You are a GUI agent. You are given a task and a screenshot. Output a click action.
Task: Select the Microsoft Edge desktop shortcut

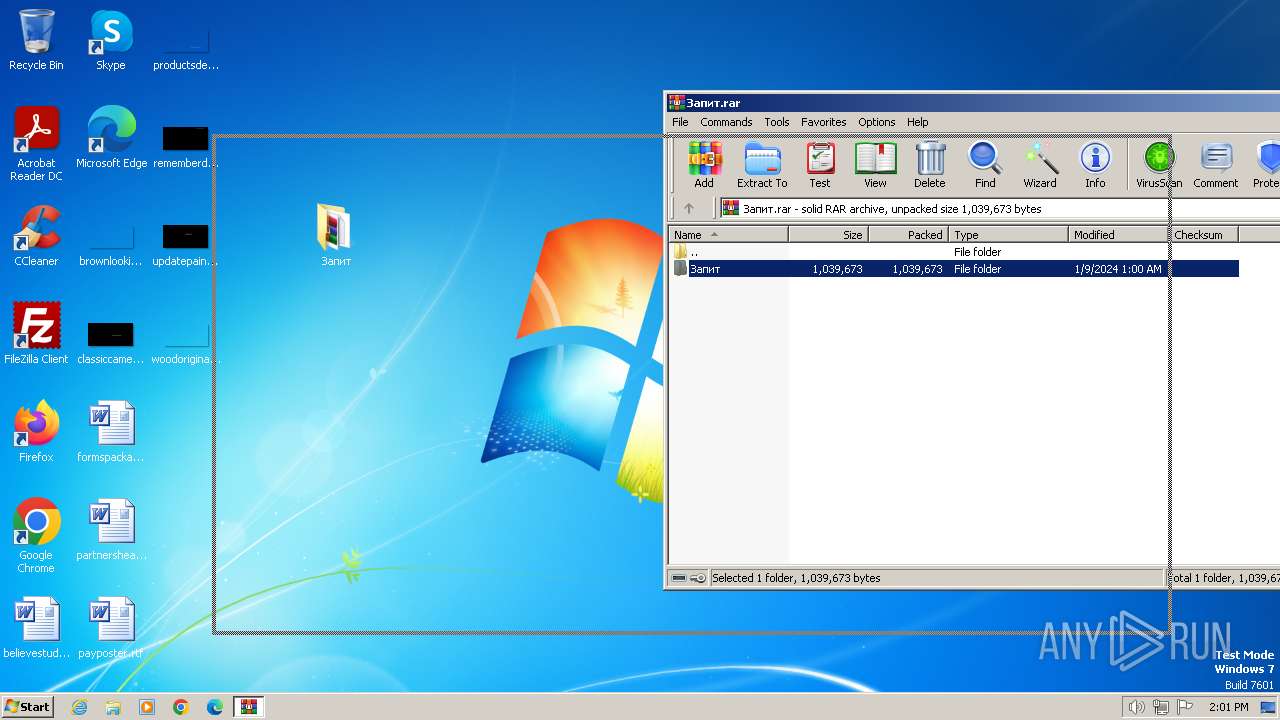[111, 138]
